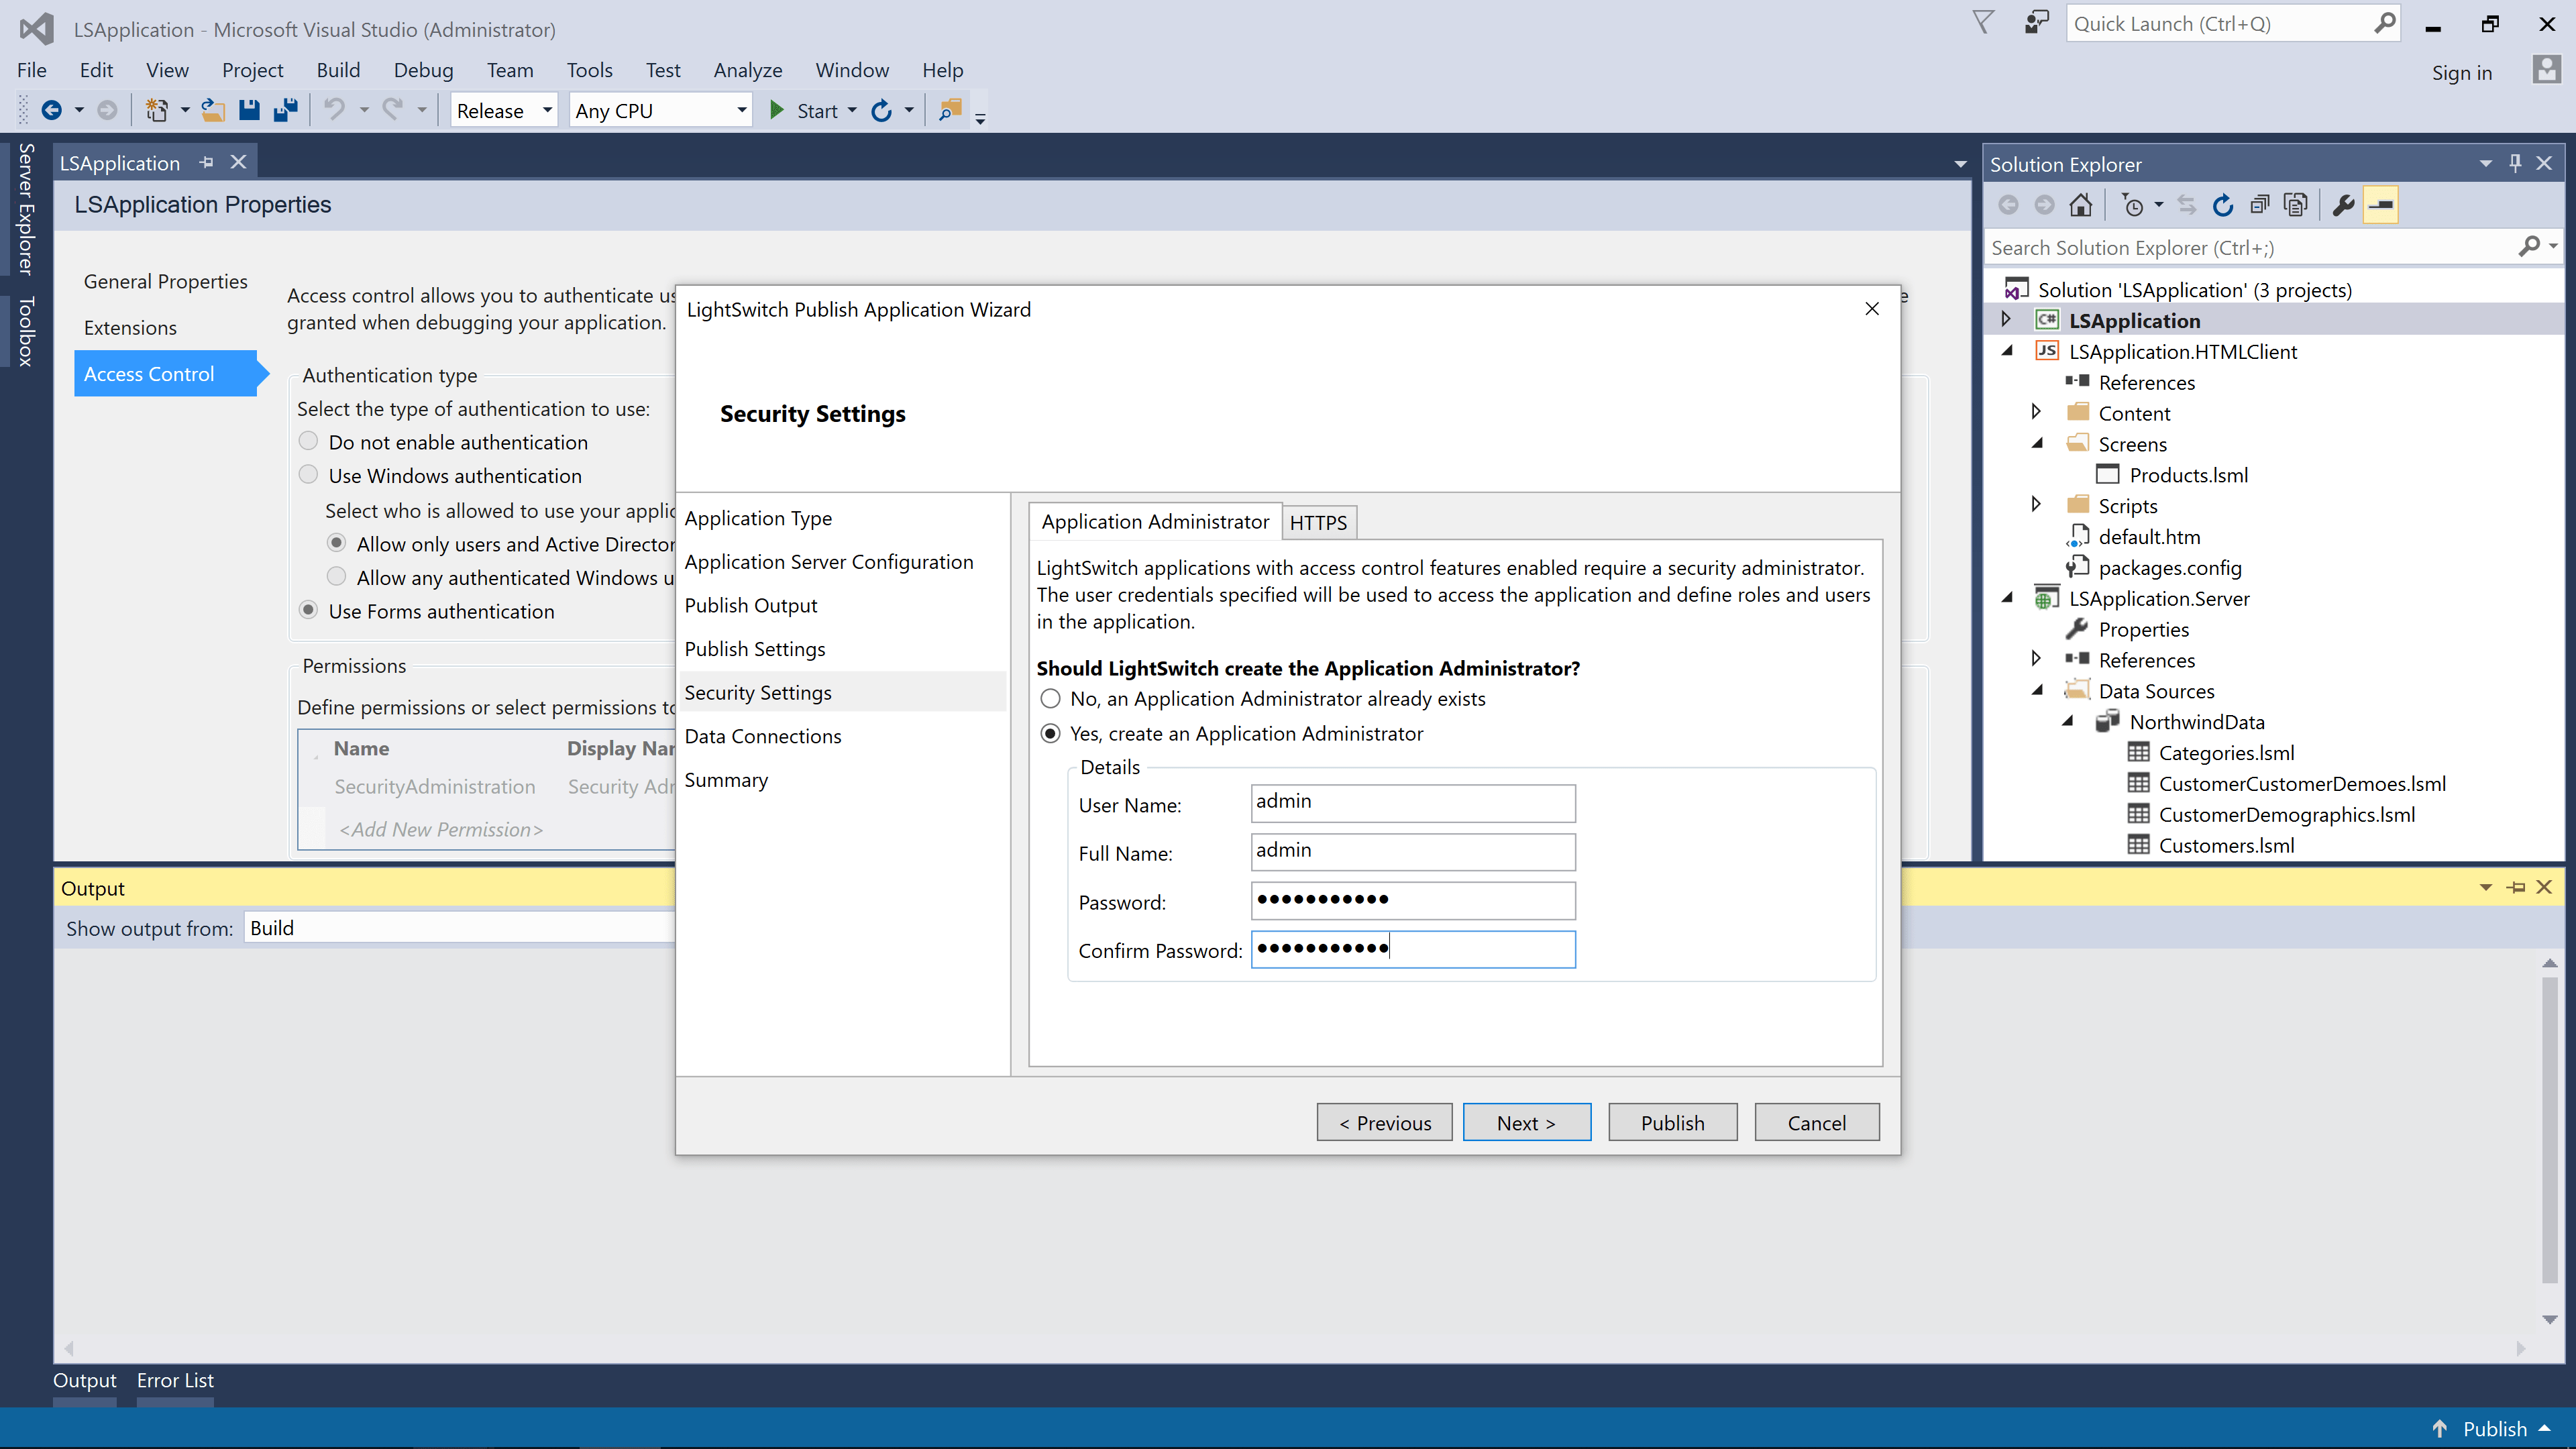
Task: Choose 'Do not enable authentication' radio button
Action: tap(308, 441)
